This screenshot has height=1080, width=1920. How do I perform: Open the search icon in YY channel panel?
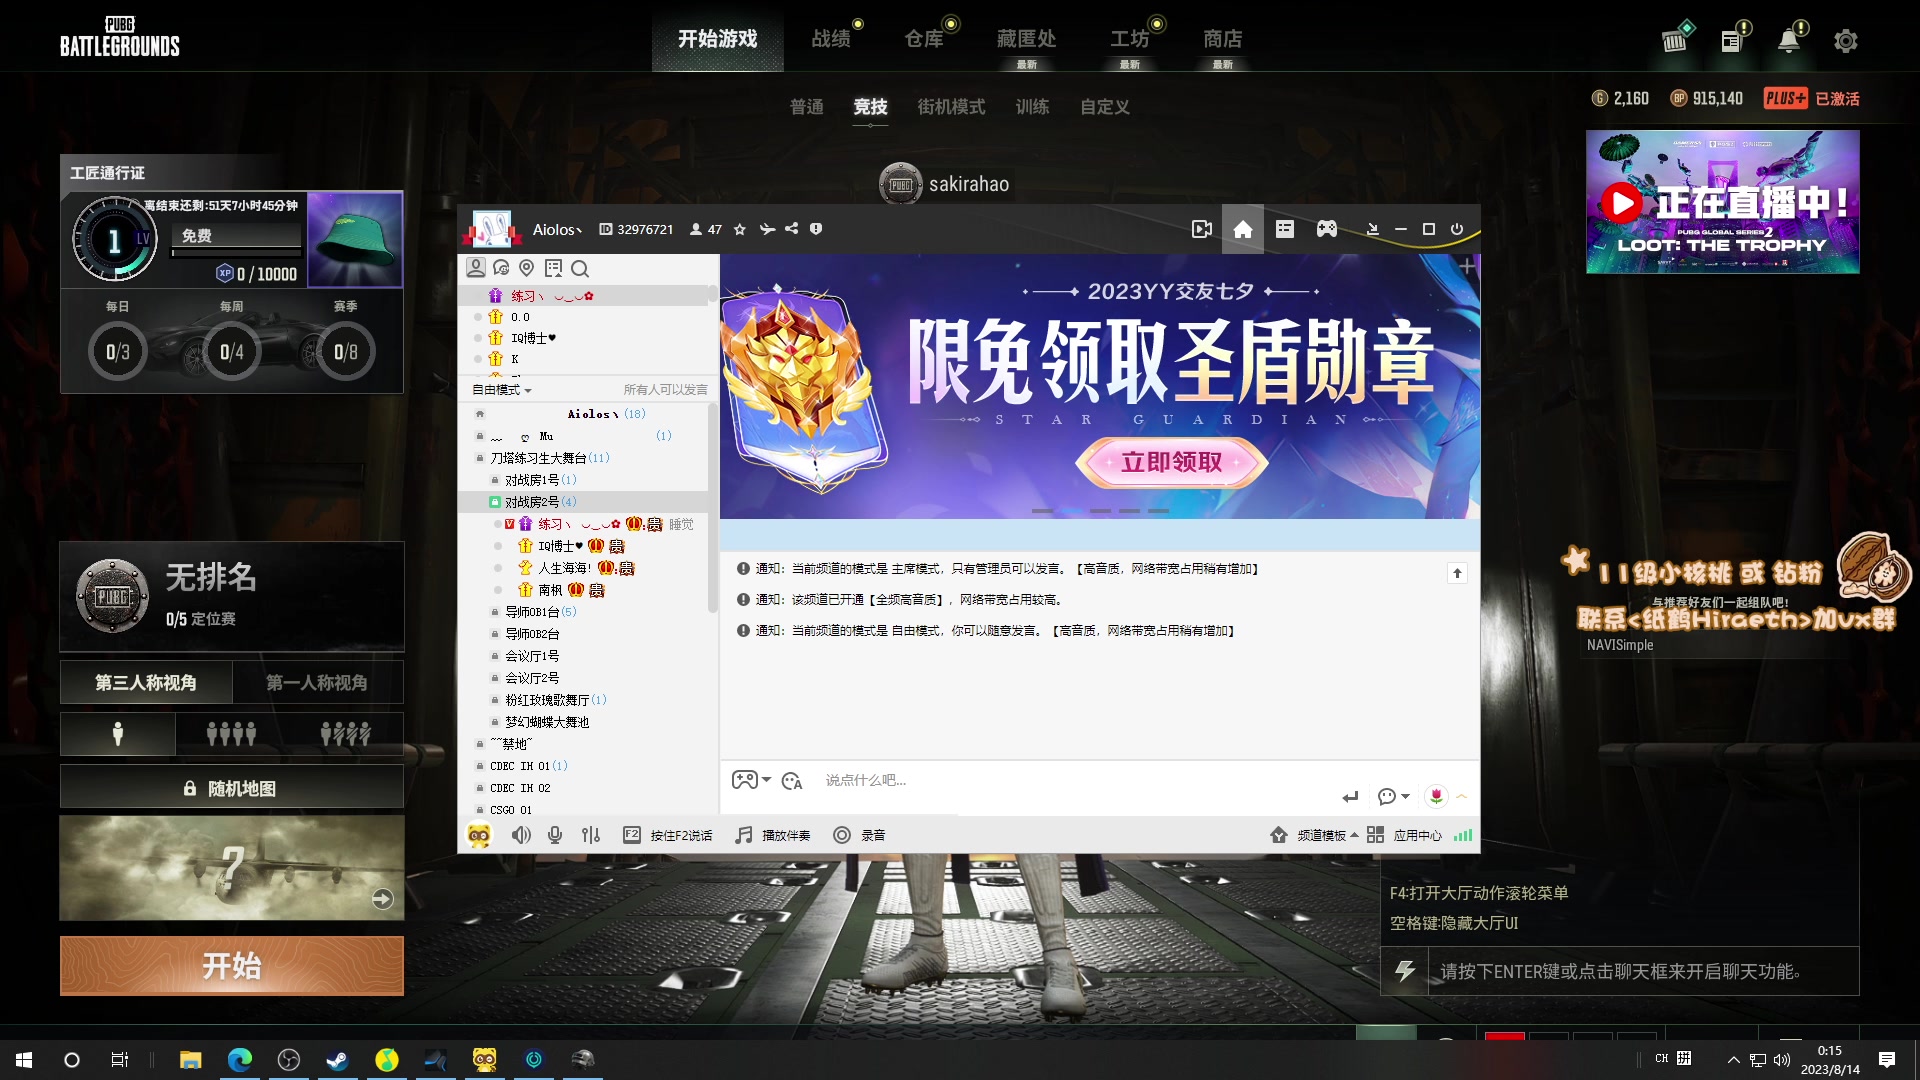pos(580,269)
